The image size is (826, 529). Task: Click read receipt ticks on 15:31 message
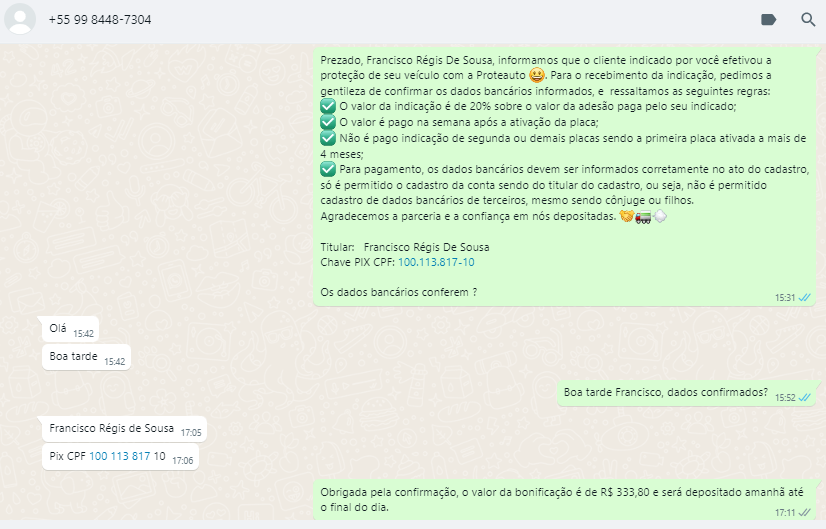coord(805,297)
